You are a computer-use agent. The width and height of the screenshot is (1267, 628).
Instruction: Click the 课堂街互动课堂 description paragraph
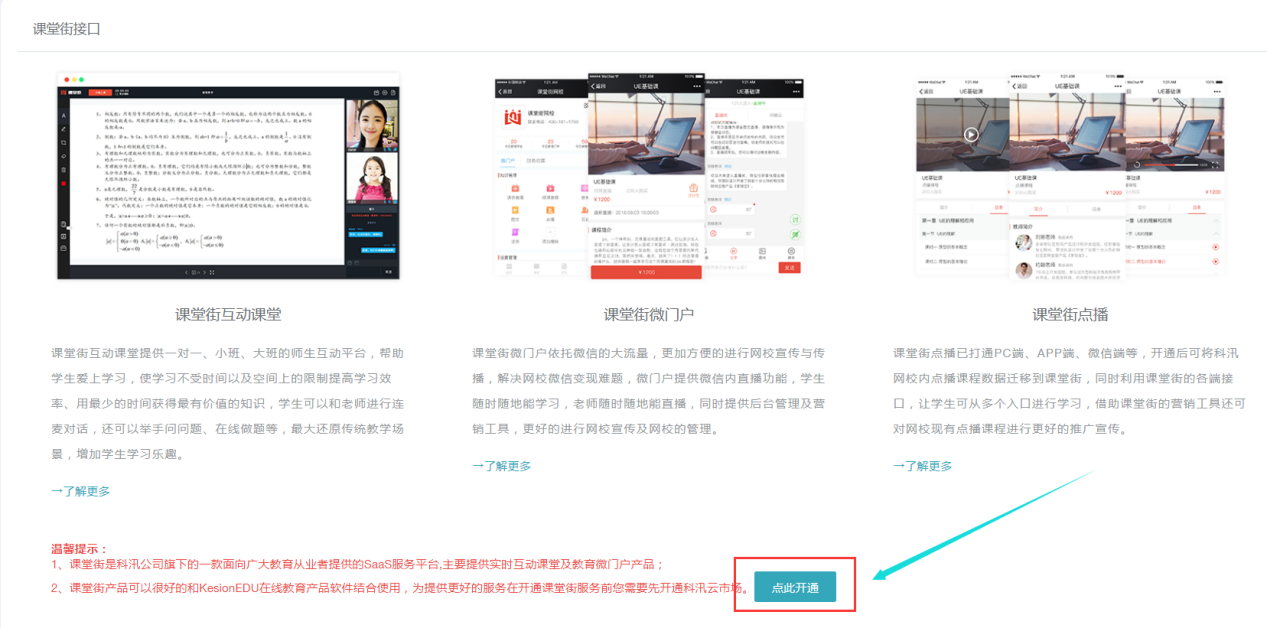(x=228, y=403)
